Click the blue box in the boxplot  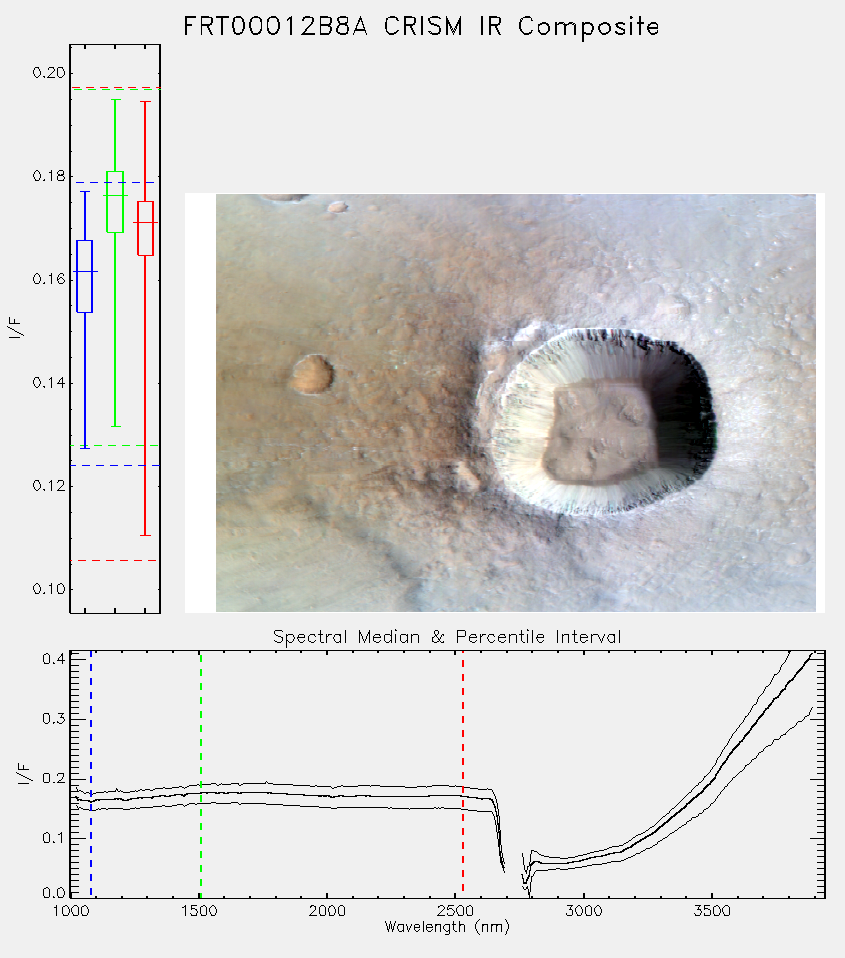pos(84,276)
